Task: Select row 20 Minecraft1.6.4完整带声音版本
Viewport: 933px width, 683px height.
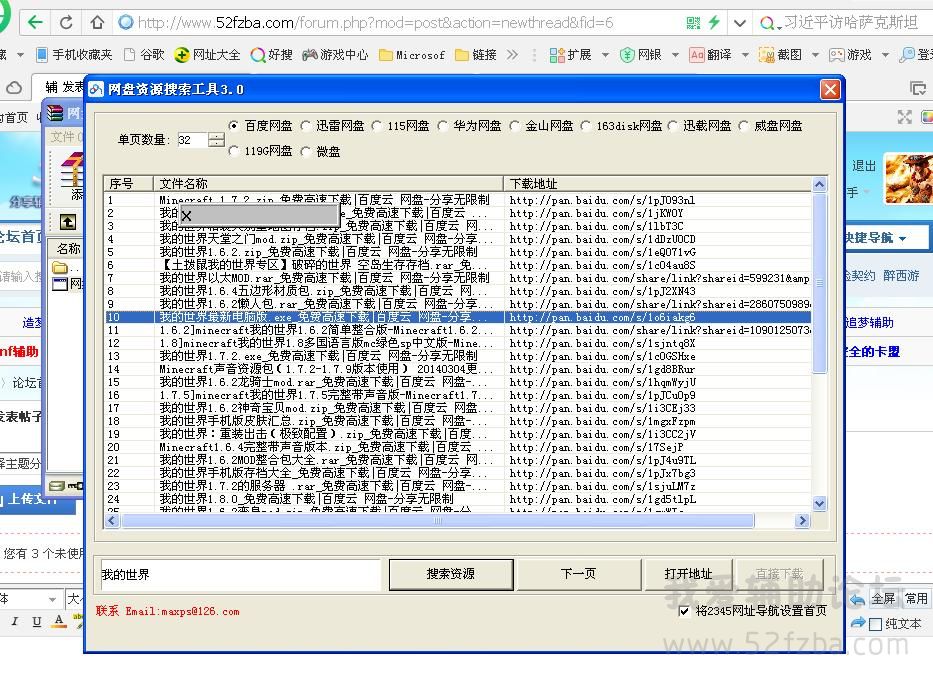Action: pyautogui.click(x=458, y=447)
